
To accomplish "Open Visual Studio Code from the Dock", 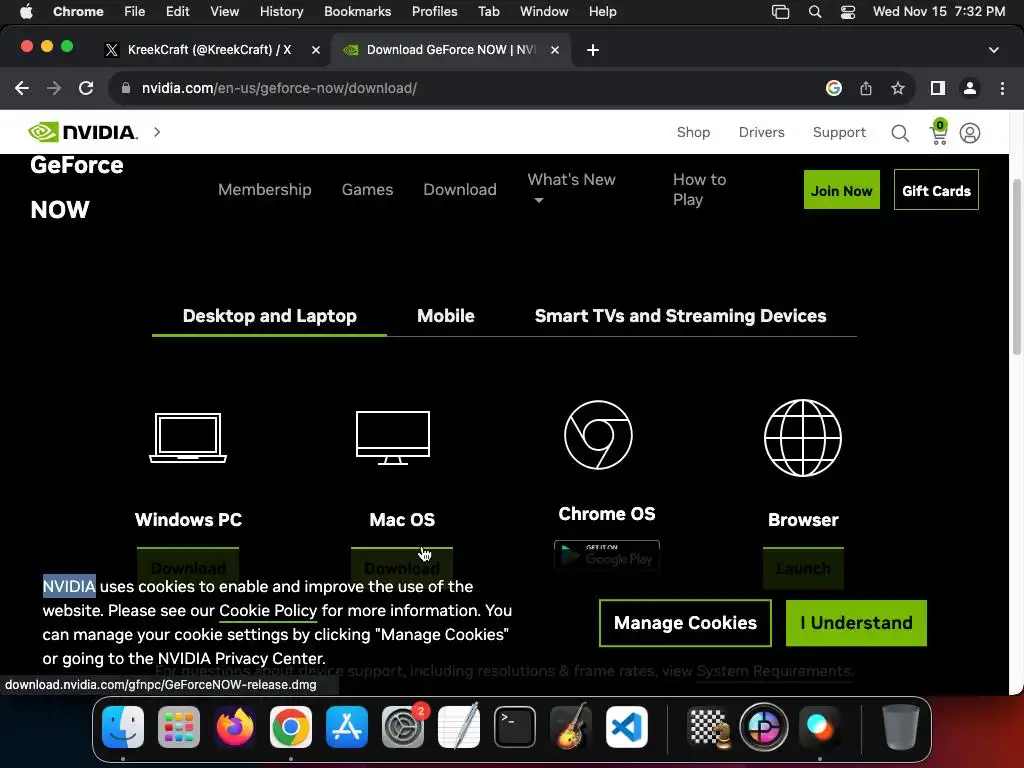I will [627, 727].
